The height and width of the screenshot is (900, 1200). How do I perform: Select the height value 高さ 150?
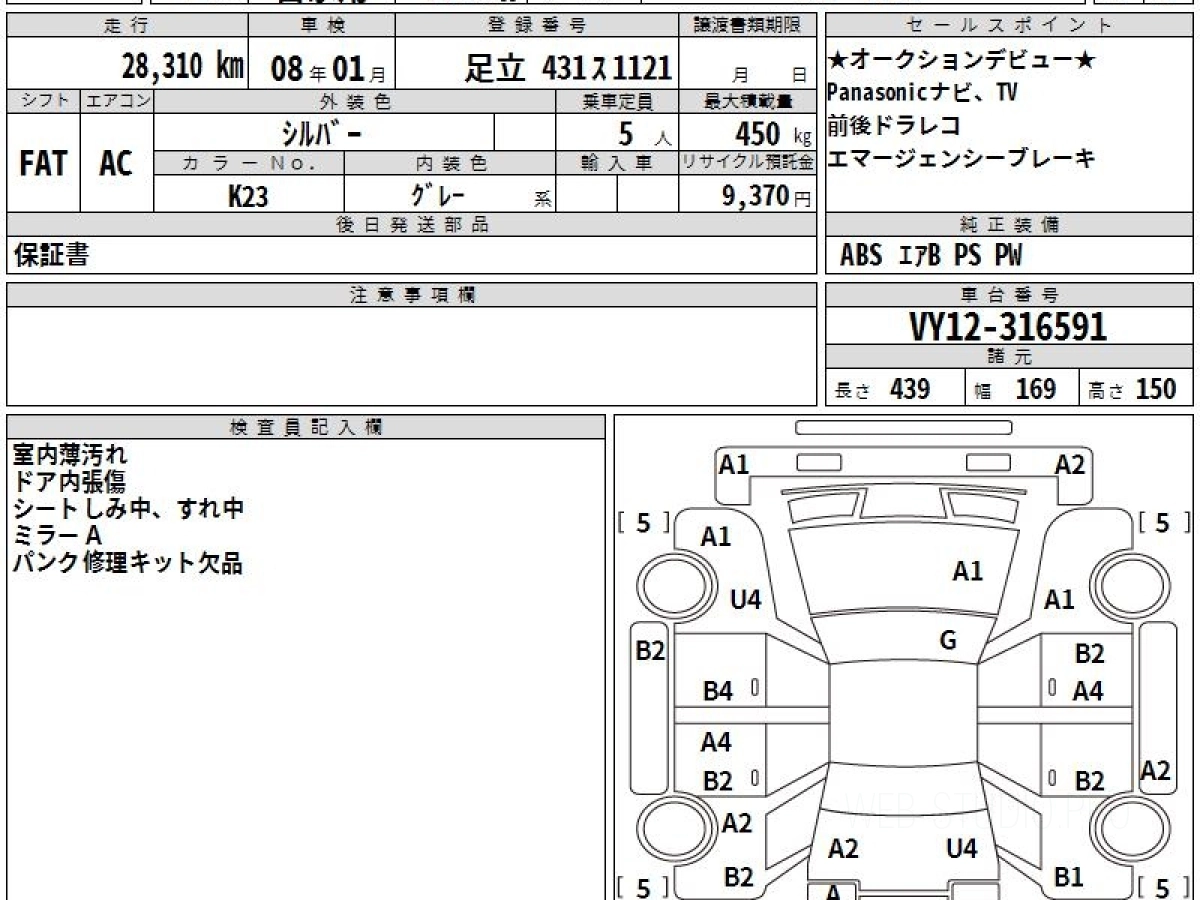tap(1133, 390)
